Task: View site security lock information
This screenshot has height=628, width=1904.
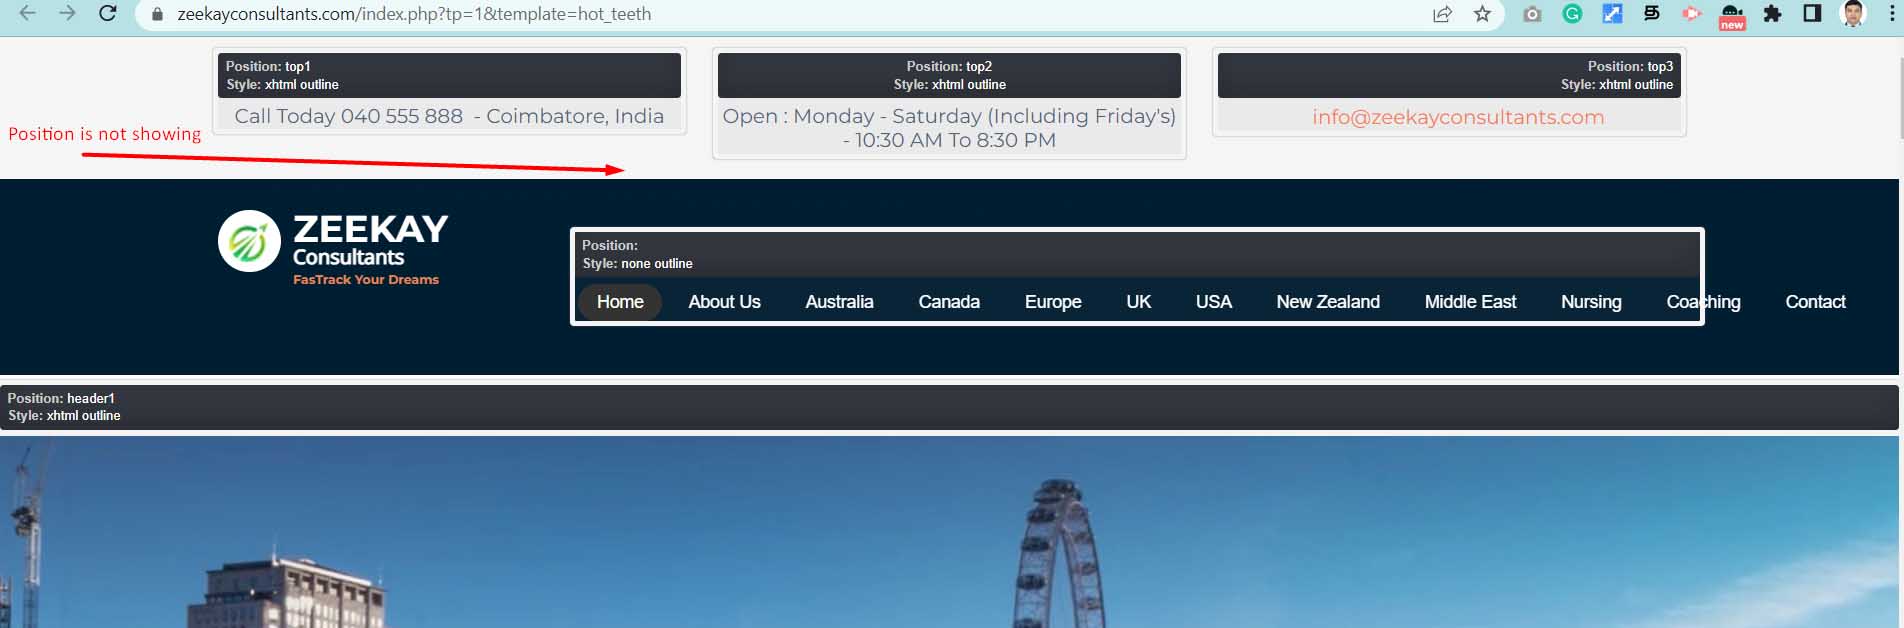Action: tap(157, 14)
